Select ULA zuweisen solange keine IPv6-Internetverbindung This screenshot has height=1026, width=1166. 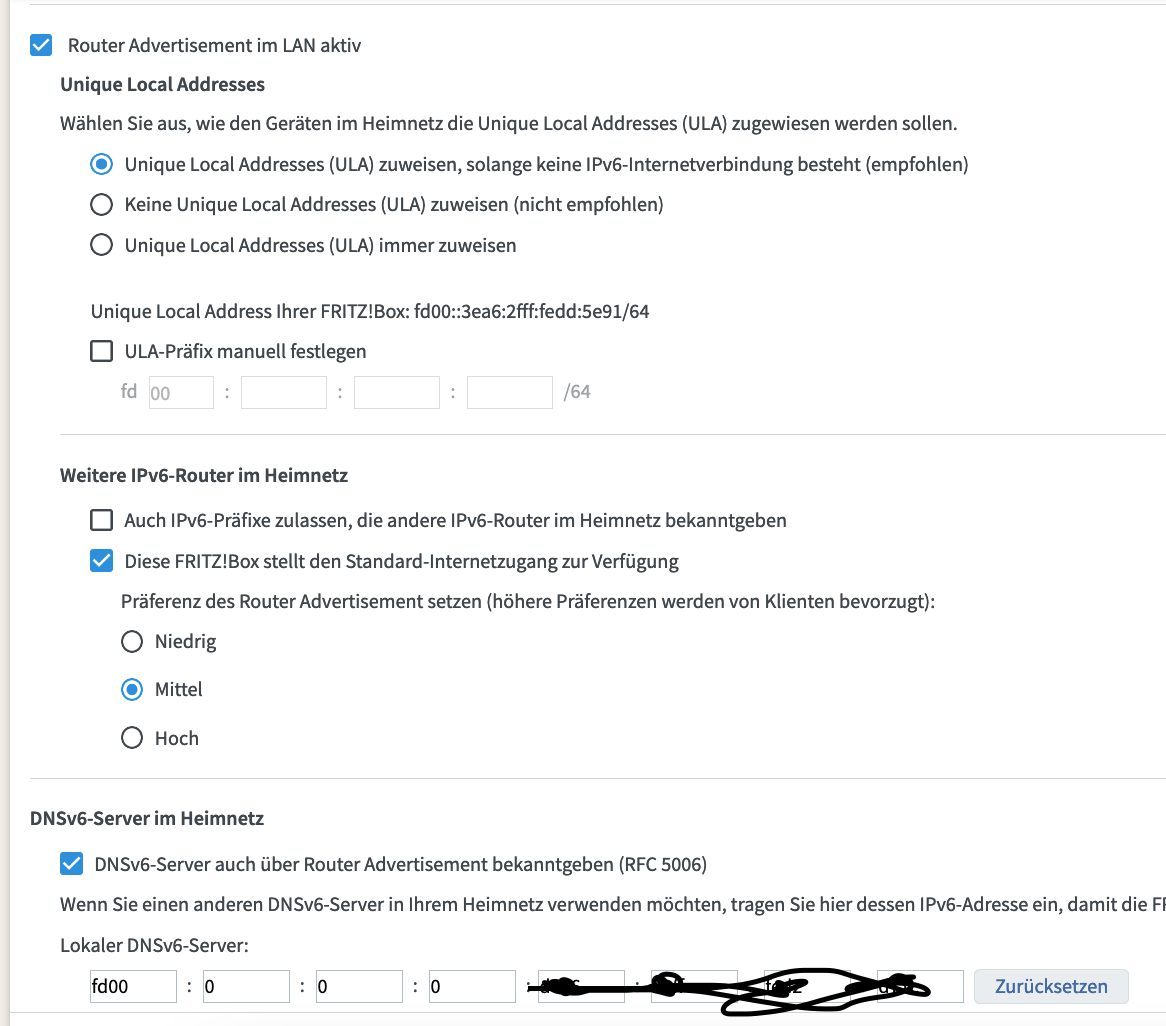pyautogui.click(x=101, y=164)
